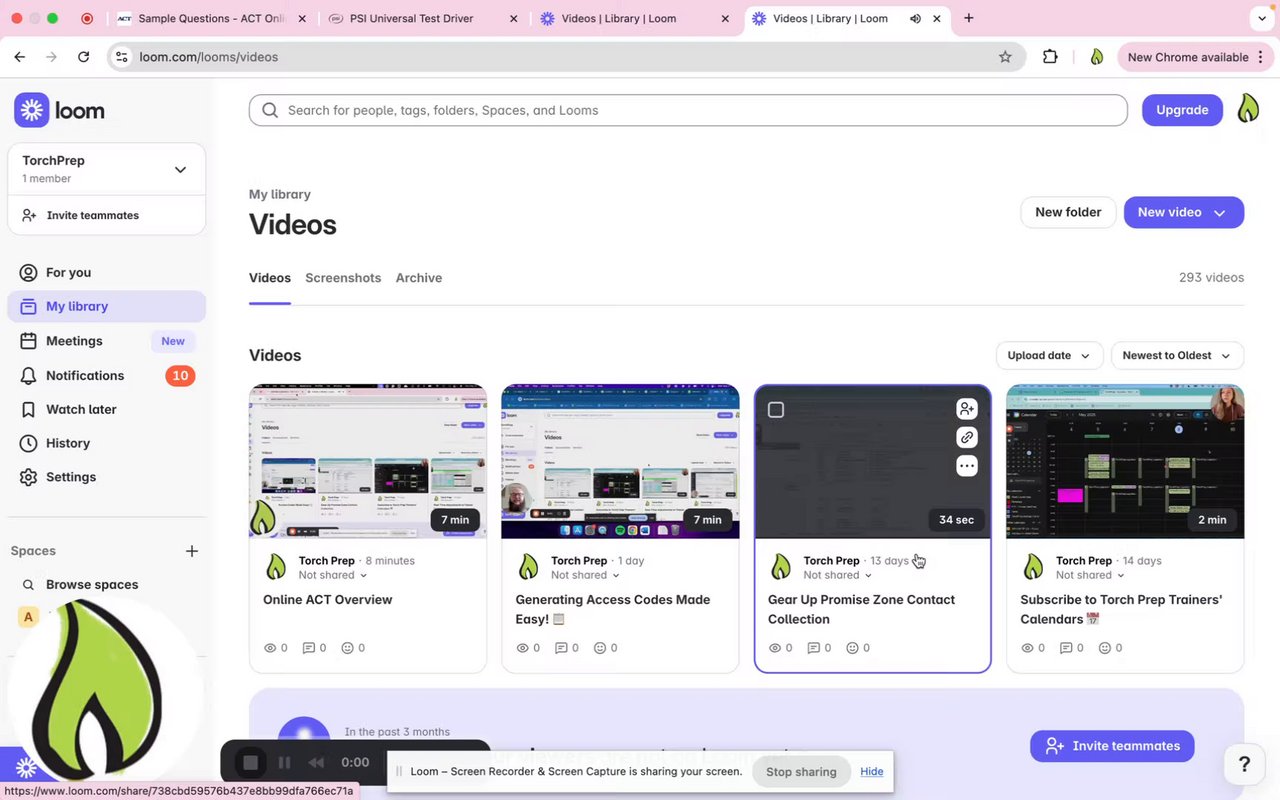Expand Not shared on Gear Up Promise Zone
Screen dimensions: 1280x800
point(837,575)
